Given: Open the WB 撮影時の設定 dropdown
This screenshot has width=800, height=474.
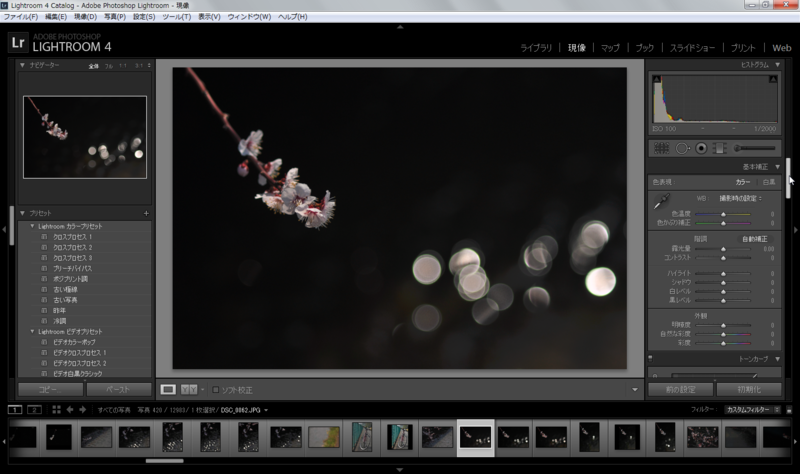Looking at the screenshot, I should coord(741,198).
